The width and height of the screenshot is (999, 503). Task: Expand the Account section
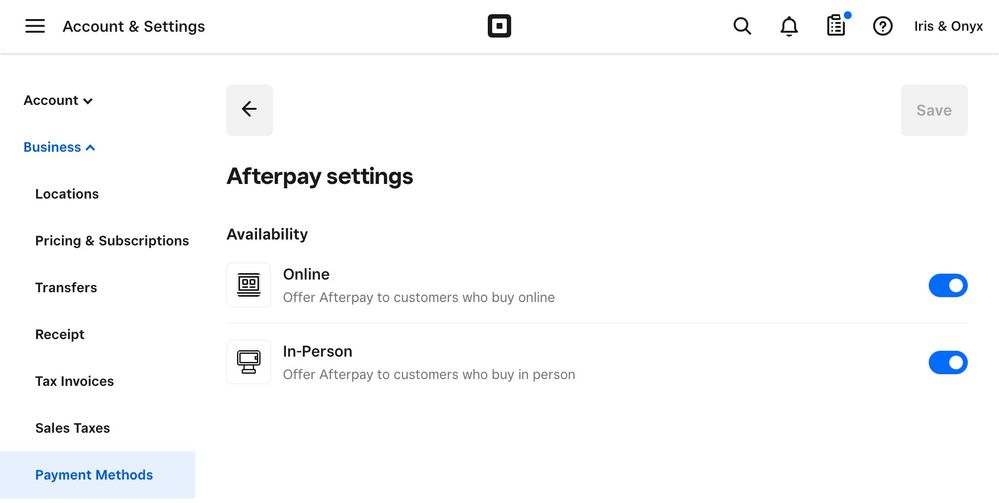[x=58, y=100]
